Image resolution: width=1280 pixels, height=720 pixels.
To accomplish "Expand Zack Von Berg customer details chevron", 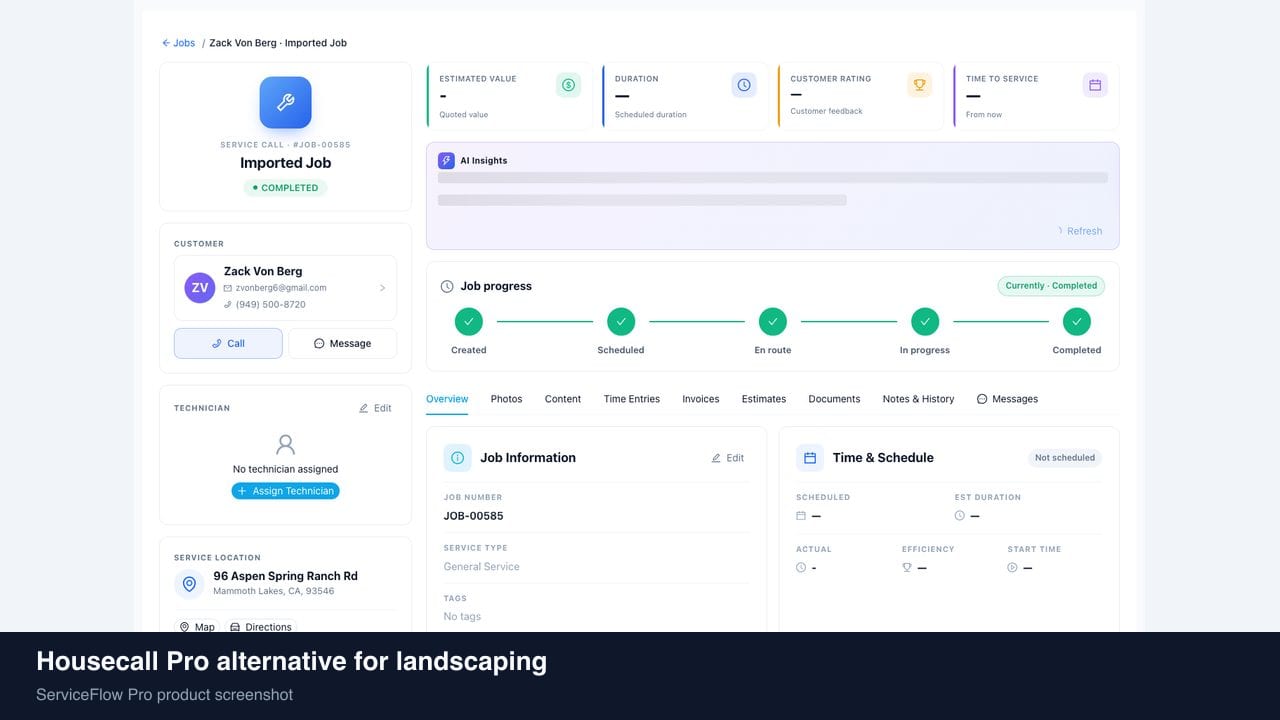I will coord(382,288).
